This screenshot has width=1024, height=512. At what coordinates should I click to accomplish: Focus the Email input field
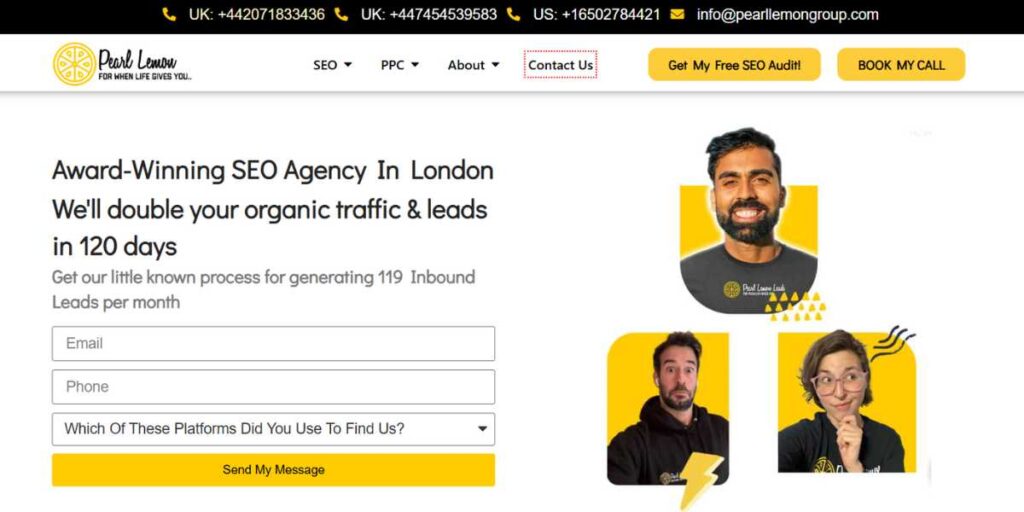(273, 344)
